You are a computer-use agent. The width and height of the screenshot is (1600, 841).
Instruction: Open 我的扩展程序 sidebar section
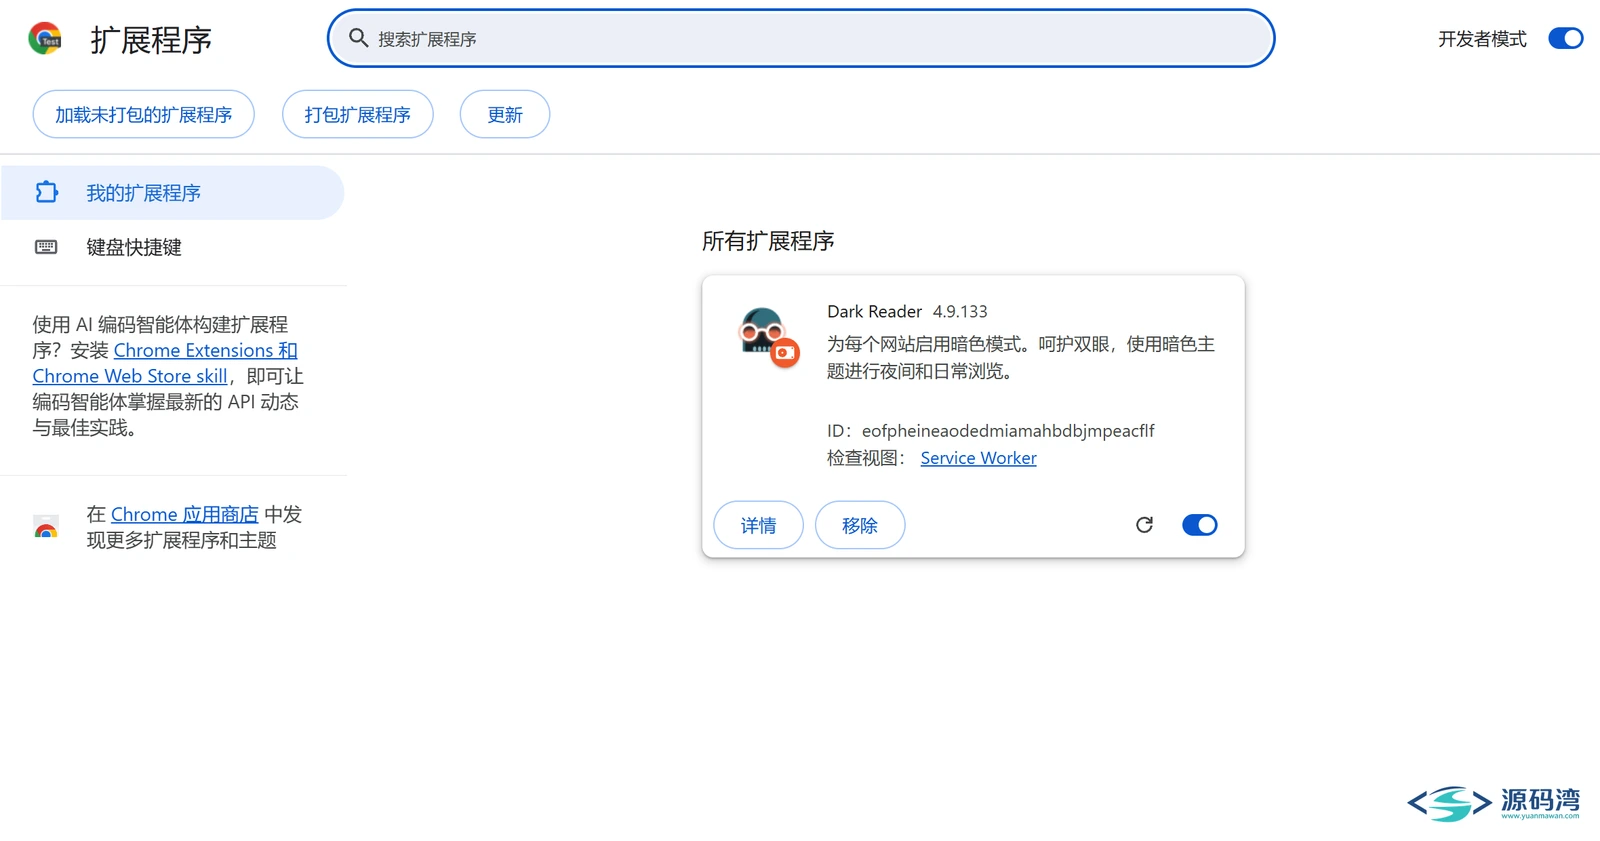click(172, 193)
